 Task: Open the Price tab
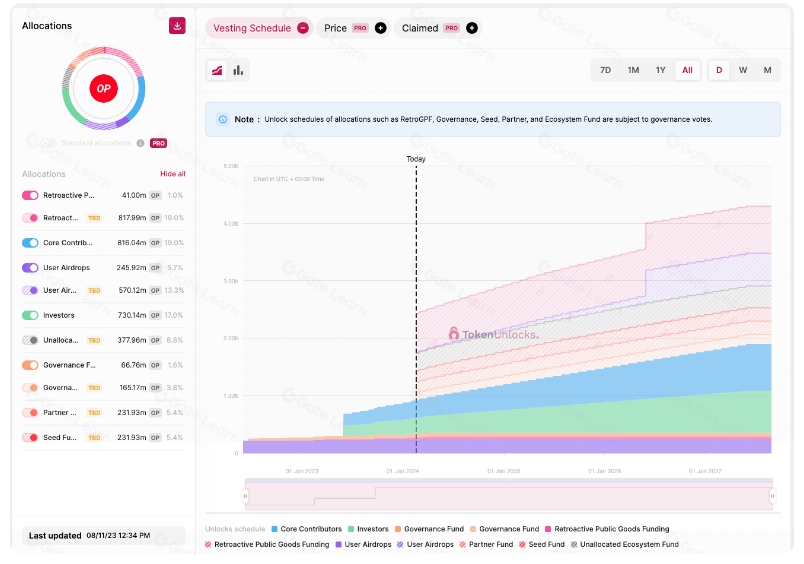pyautogui.click(x=354, y=28)
